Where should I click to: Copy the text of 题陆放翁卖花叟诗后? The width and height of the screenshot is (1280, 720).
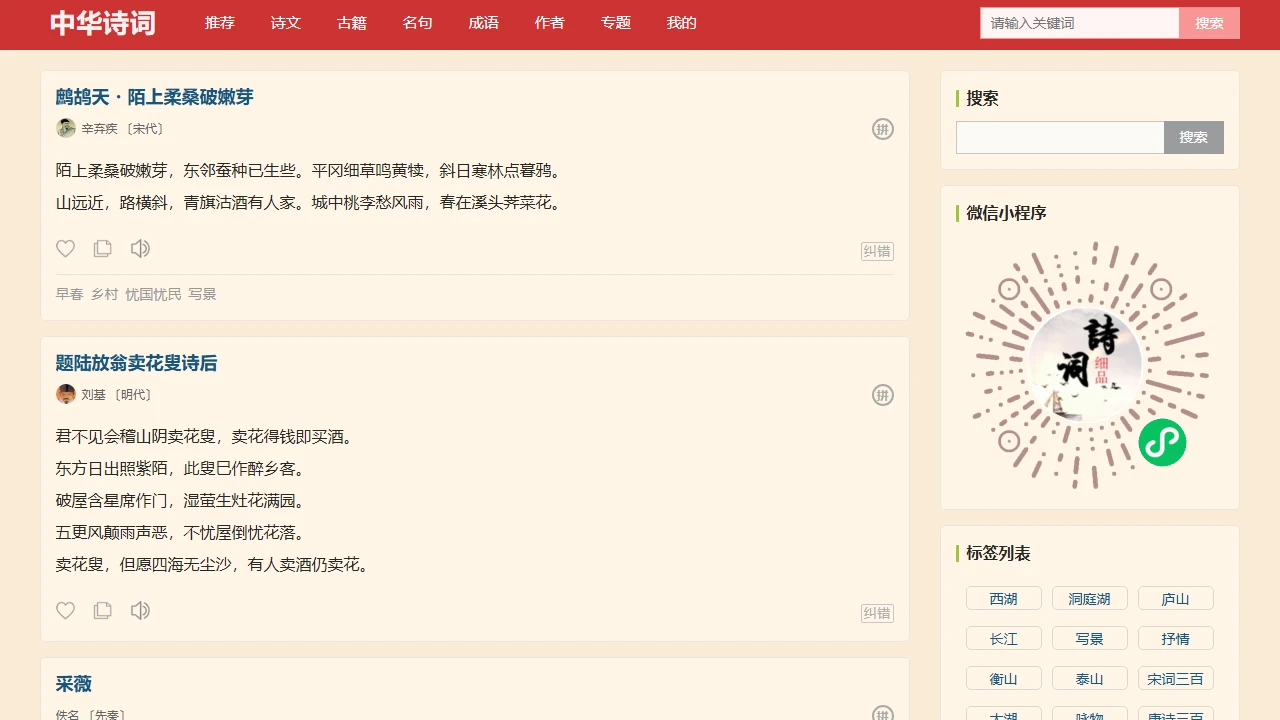pos(102,610)
